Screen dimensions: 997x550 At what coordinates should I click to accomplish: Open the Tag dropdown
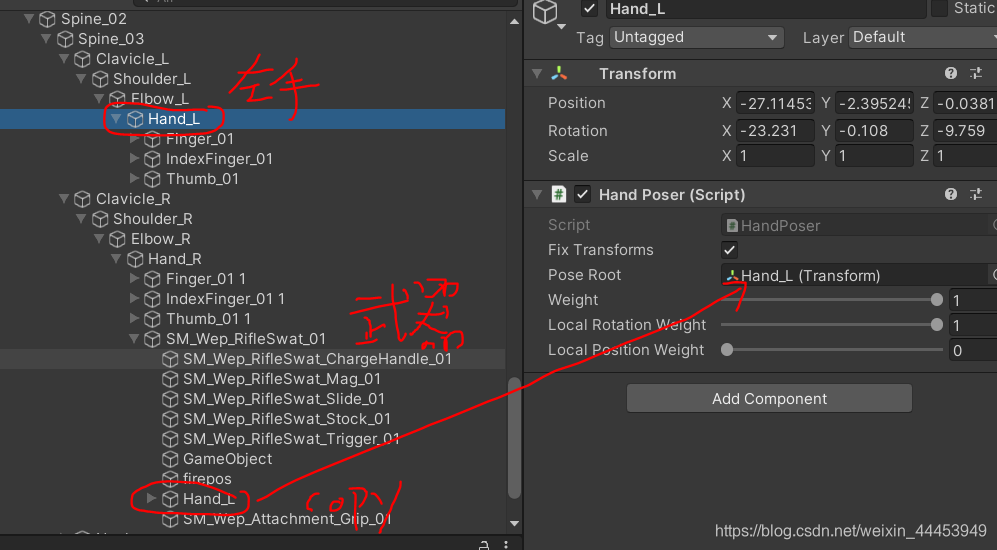tap(696, 38)
